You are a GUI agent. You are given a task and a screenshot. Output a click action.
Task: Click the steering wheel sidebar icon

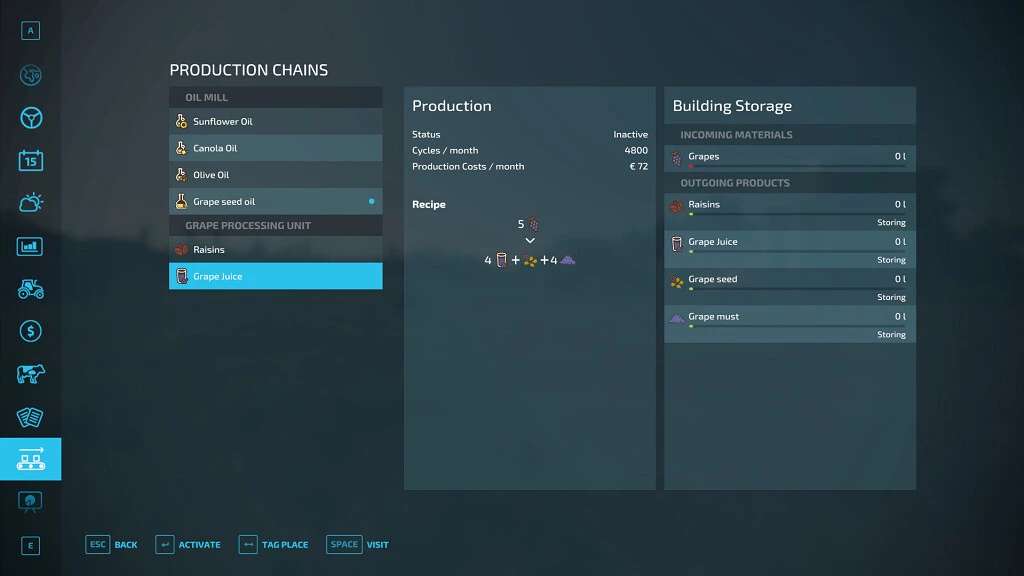pos(30,118)
